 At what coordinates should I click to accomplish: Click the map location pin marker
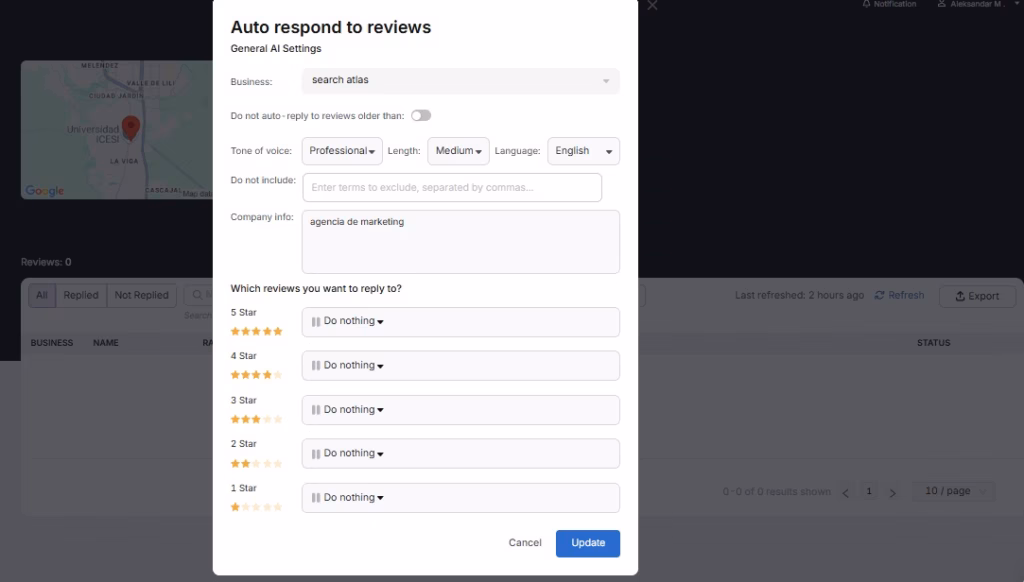(x=130, y=128)
